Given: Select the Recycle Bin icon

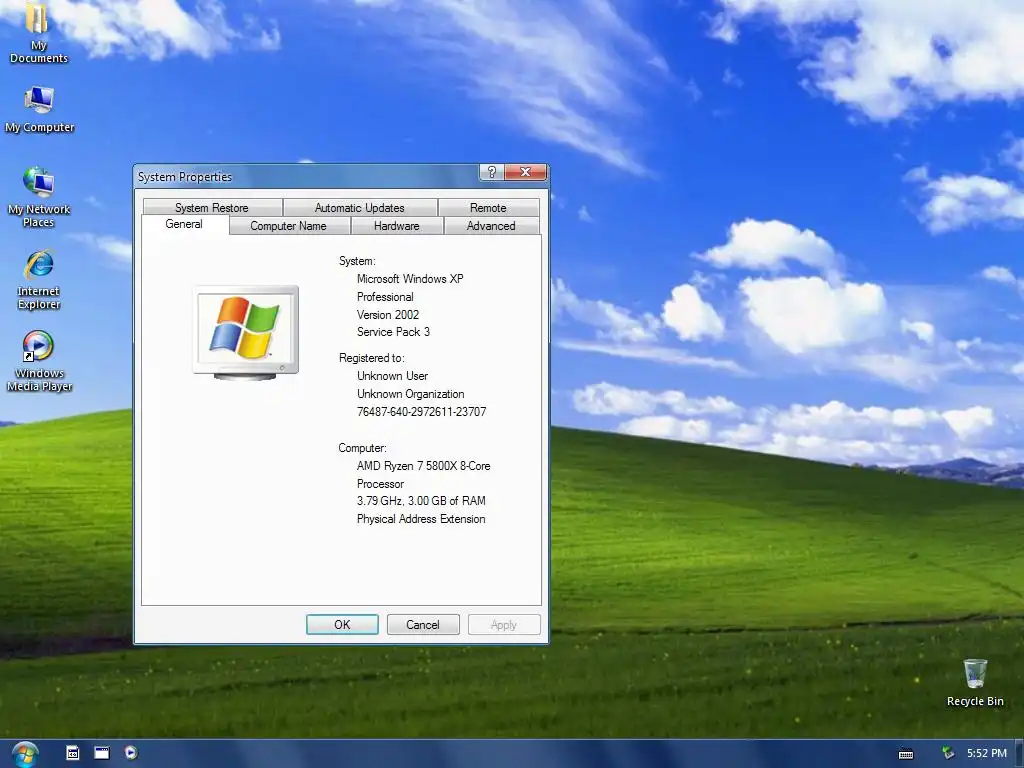Looking at the screenshot, I should point(974,682).
